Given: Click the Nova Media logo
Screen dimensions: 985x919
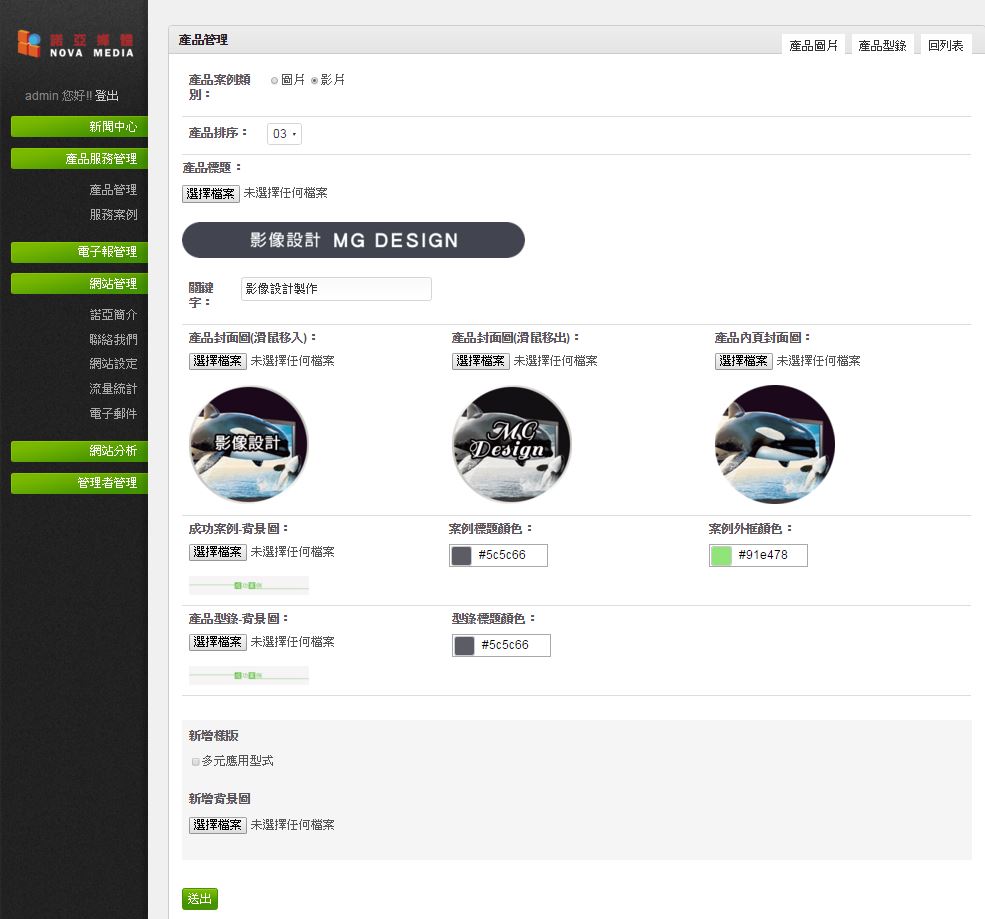Looking at the screenshot, I should [75, 44].
